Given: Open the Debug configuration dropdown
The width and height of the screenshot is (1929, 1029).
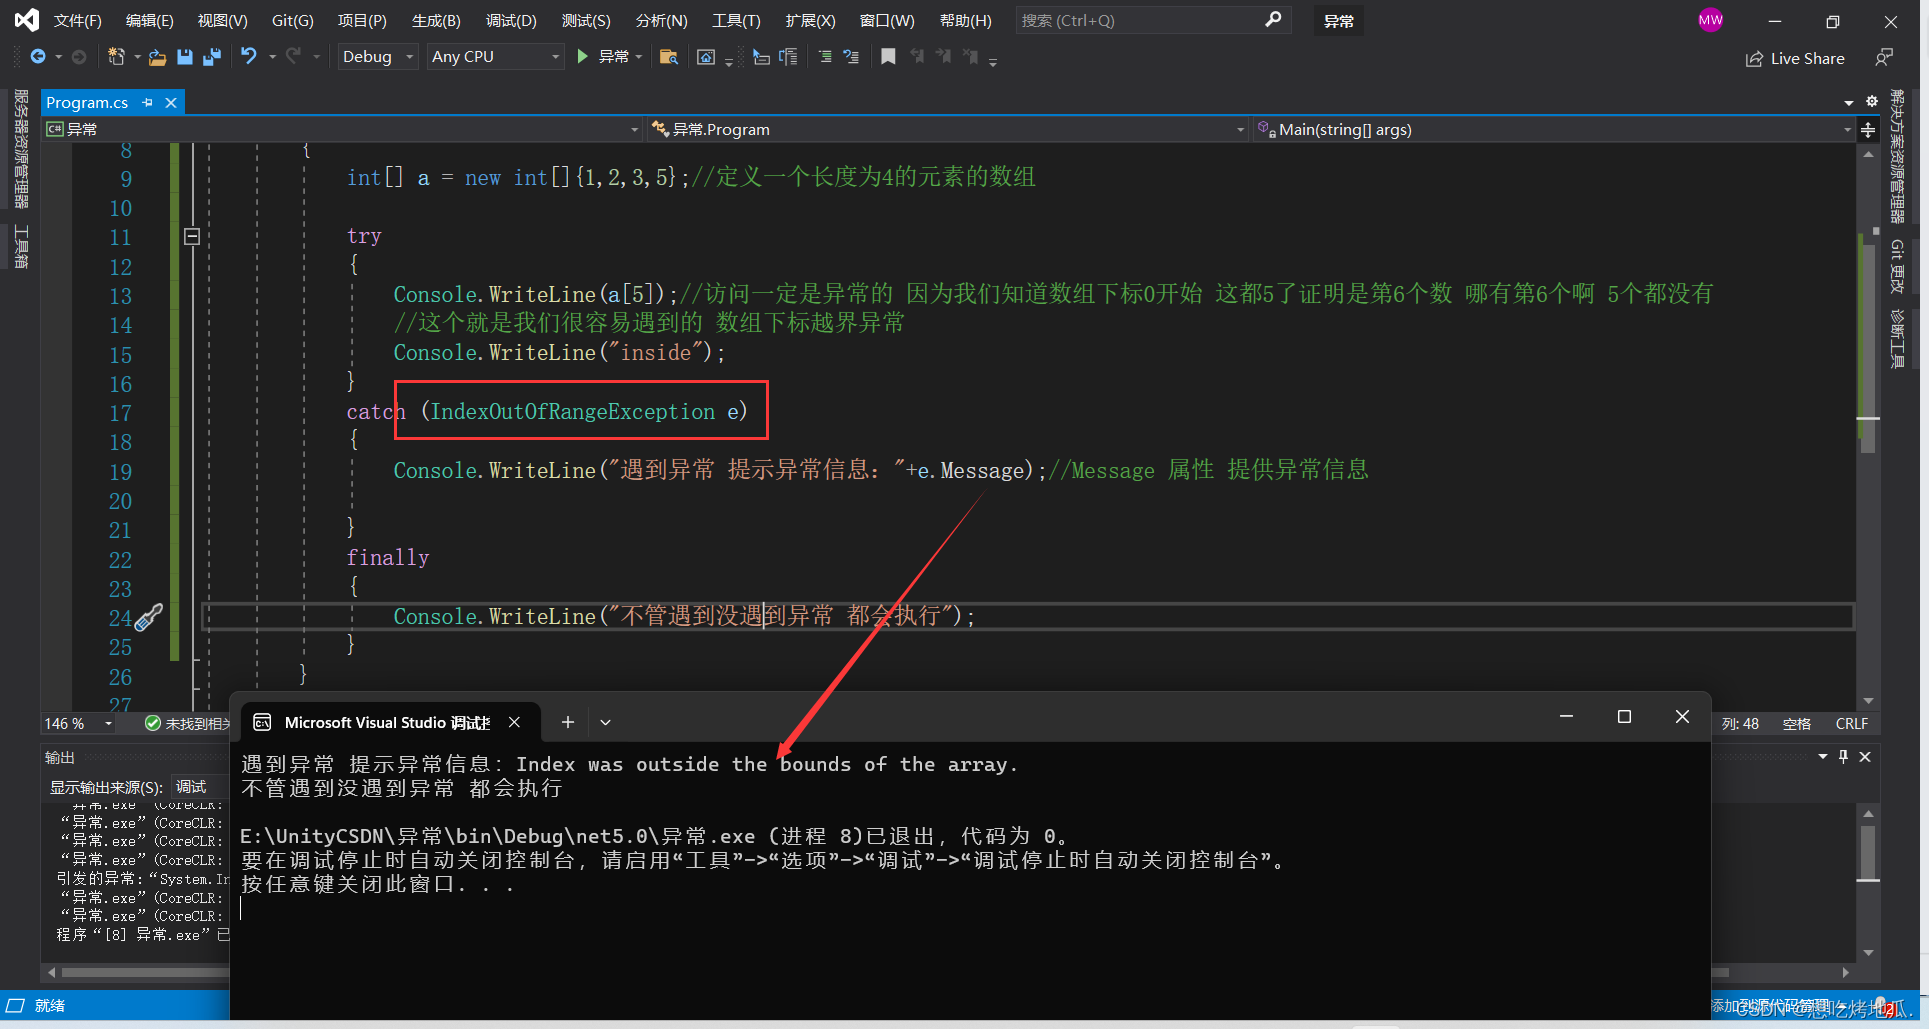Looking at the screenshot, I should 377,57.
